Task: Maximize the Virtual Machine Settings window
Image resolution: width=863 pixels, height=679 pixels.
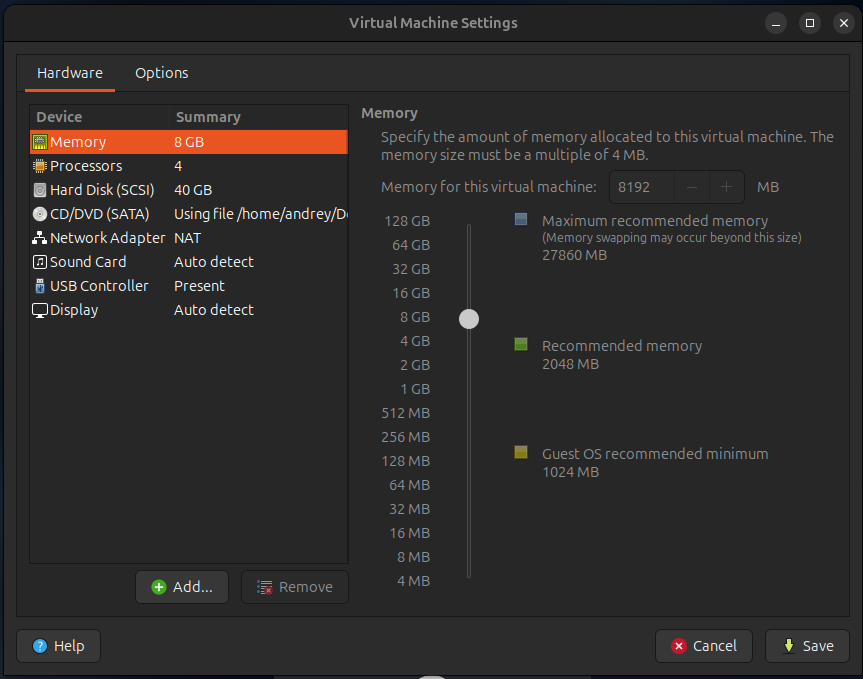Action: pyautogui.click(x=810, y=23)
